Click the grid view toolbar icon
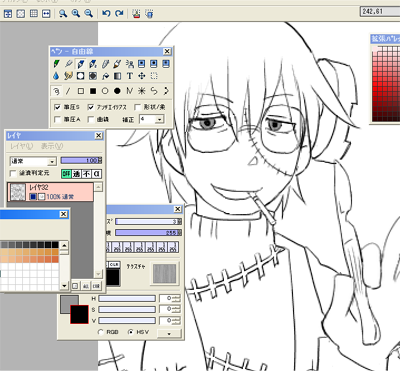400x371 pixels. 33,13
